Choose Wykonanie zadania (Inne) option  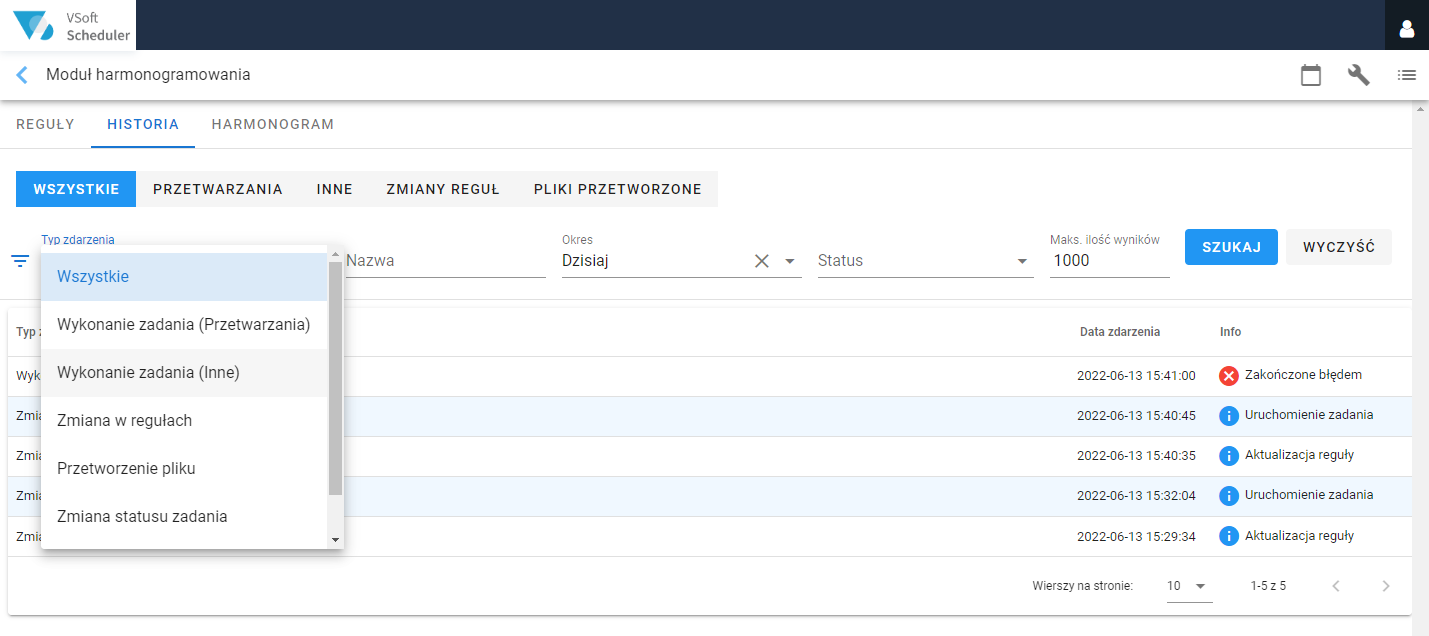184,373
